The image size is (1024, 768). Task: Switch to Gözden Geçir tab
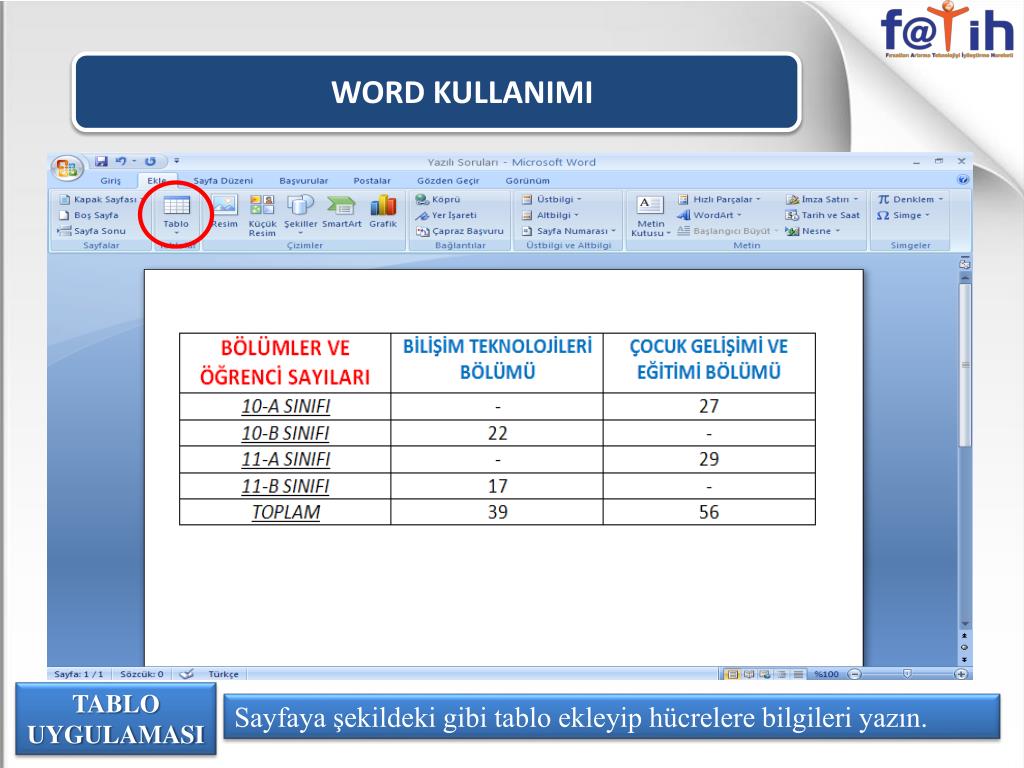coord(448,181)
